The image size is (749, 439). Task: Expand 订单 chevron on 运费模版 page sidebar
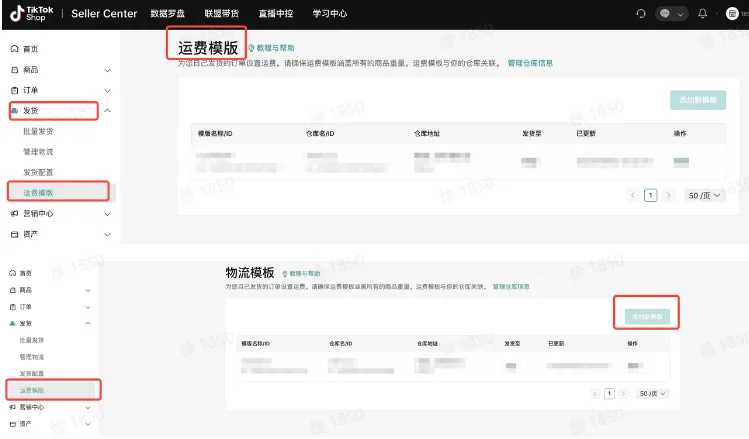[107, 91]
